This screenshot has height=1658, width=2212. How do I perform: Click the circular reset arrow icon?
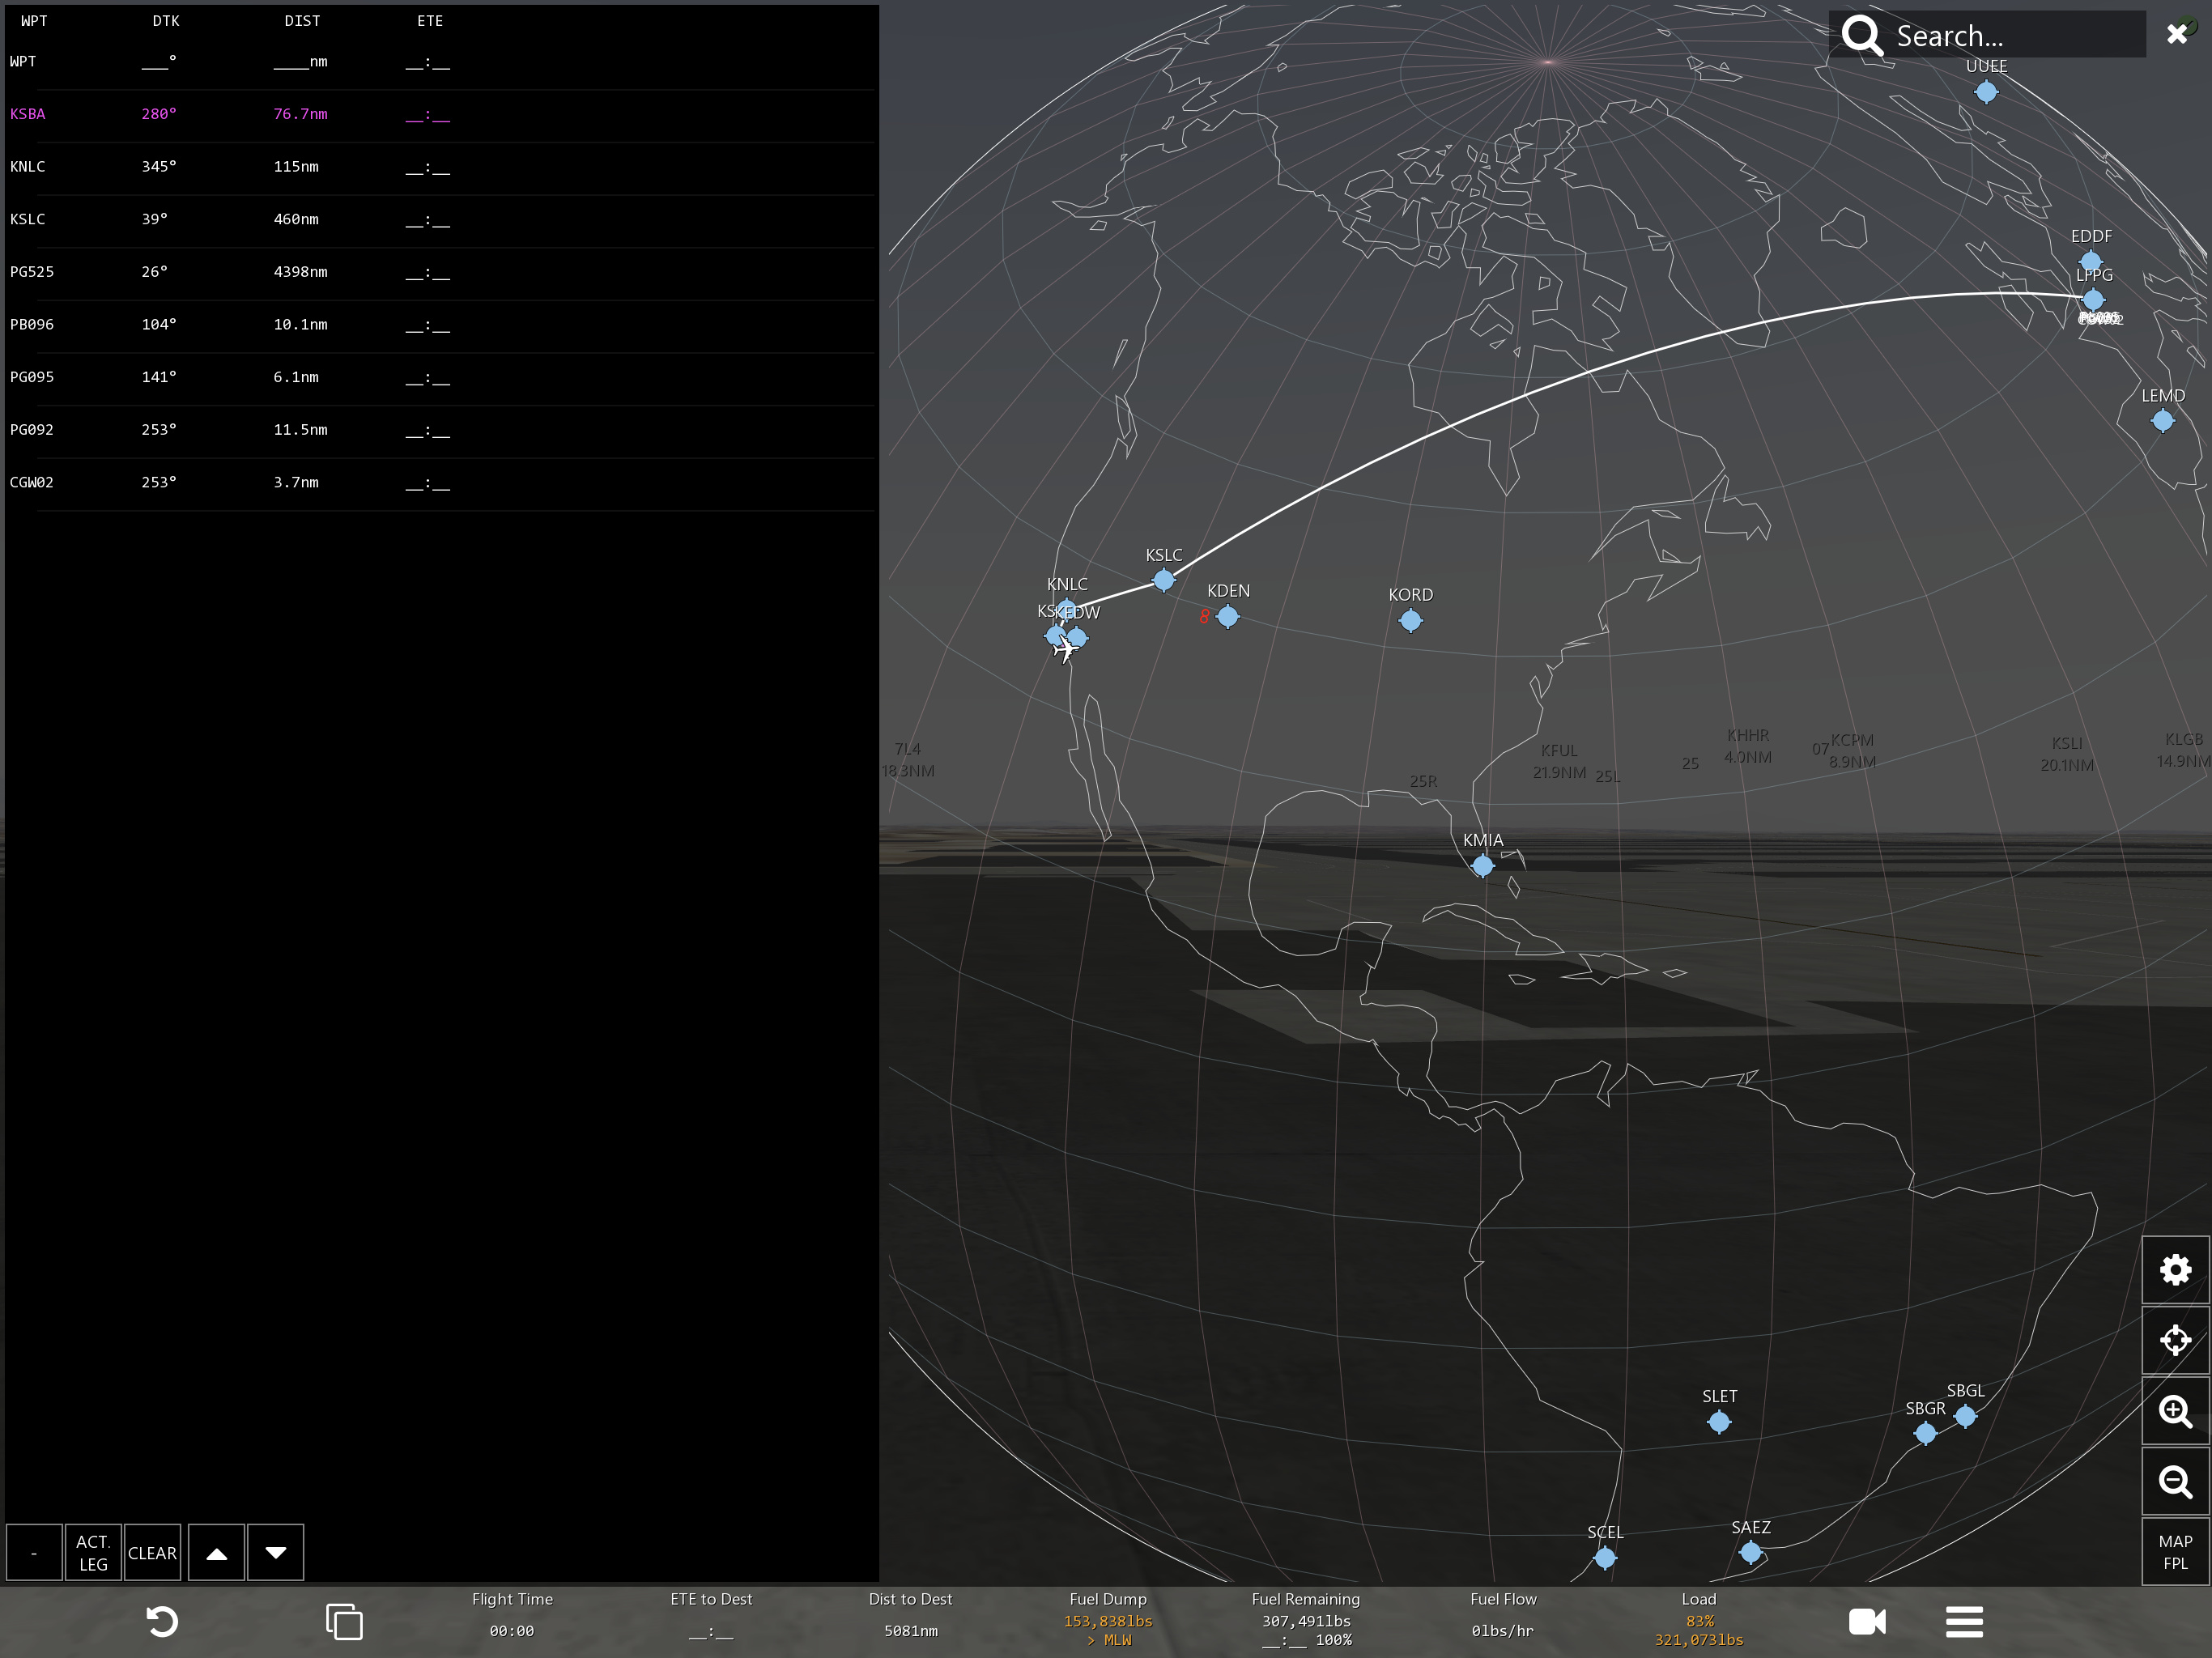click(162, 1621)
